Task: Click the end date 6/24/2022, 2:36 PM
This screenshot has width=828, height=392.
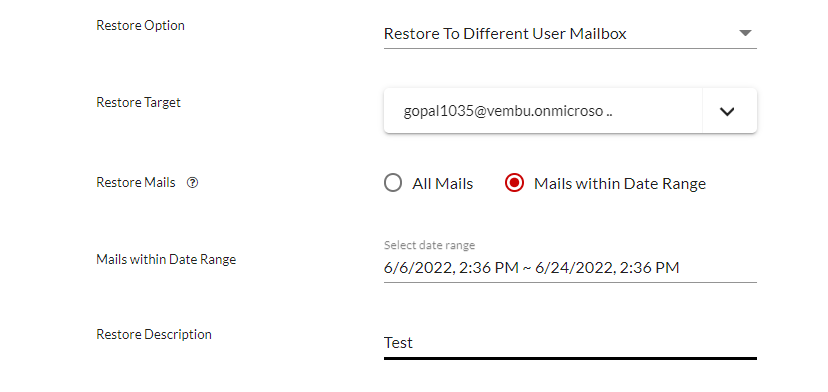Action: [x=607, y=268]
